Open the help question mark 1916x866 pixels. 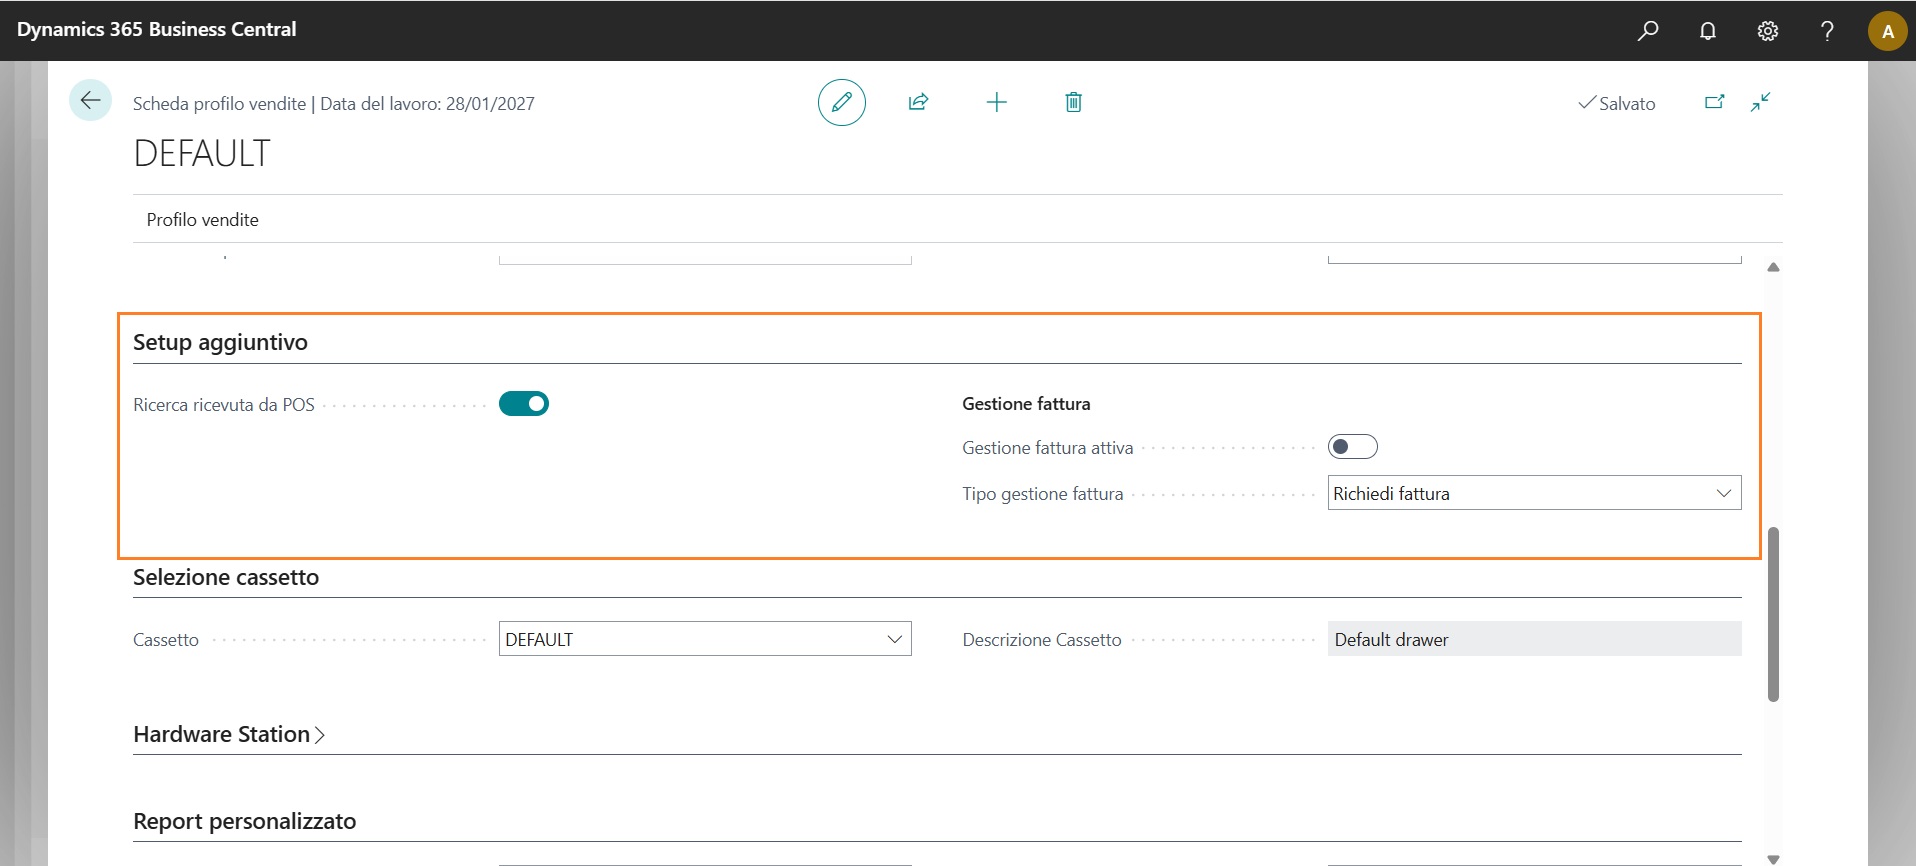click(1827, 31)
